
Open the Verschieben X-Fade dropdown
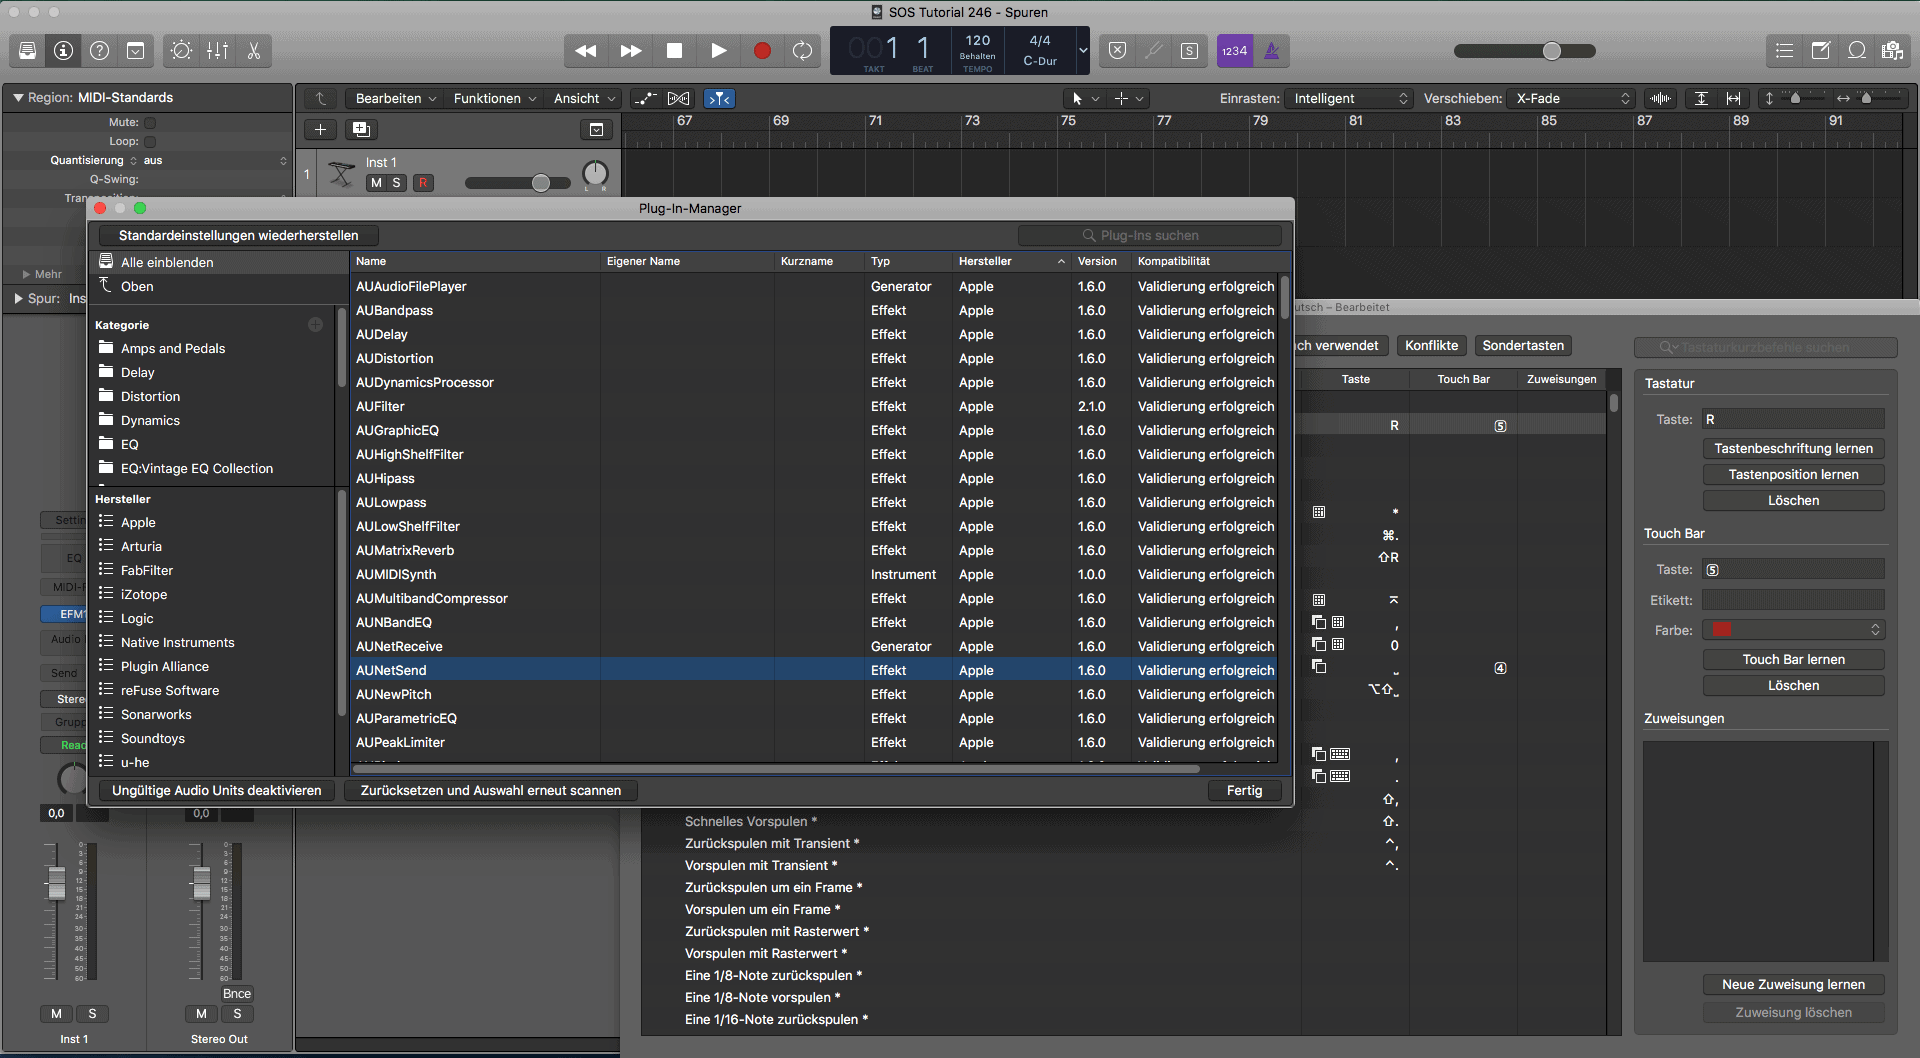1570,98
